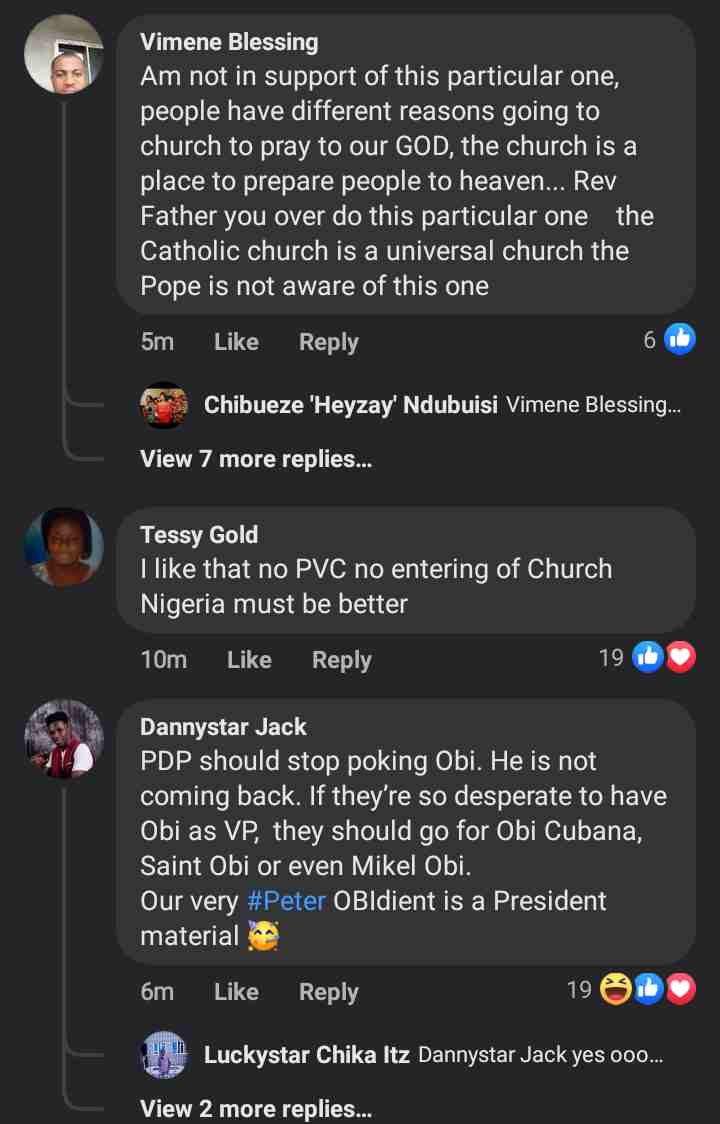Reply to Vimene Blessing's comment
The width and height of the screenshot is (720, 1124).
pos(328,342)
